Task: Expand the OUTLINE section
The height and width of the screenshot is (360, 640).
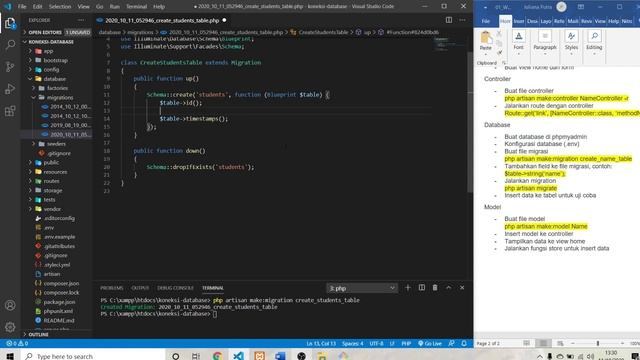Action: pyautogui.click(x=38, y=334)
